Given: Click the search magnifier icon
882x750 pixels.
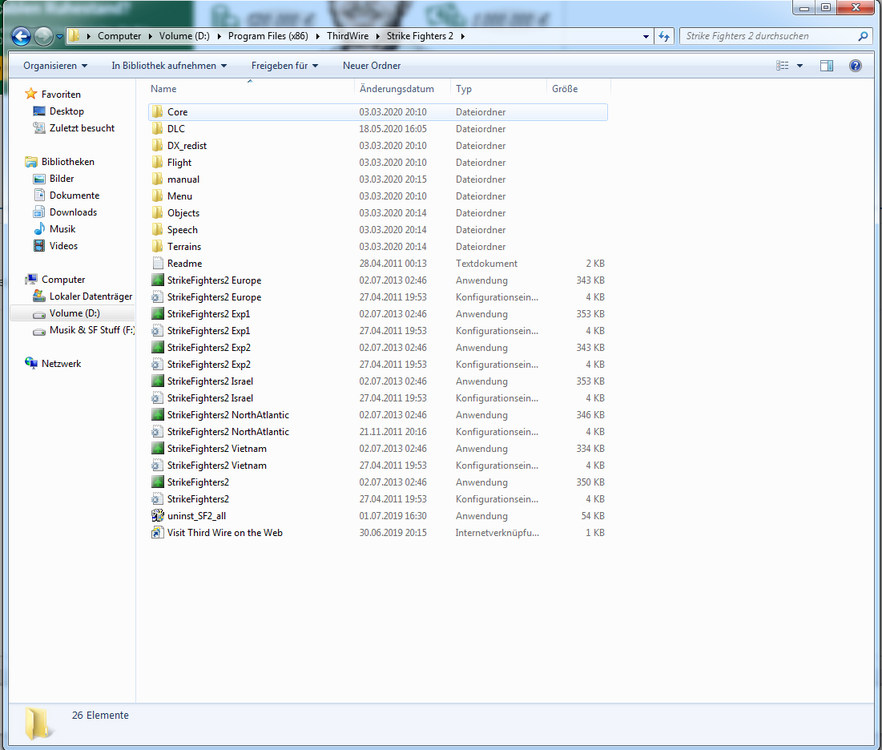Looking at the screenshot, I should pos(863,36).
